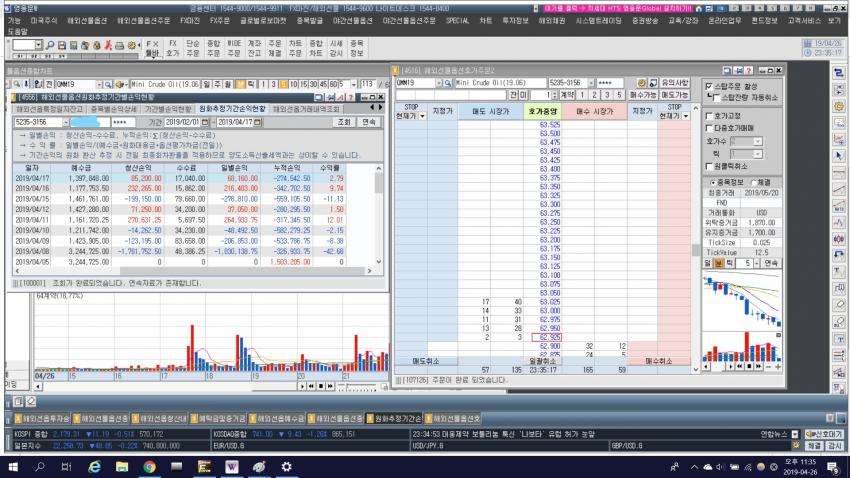Click the calendar icon beside start date 2019/02/01
This screenshot has width=850, height=478.
point(205,122)
